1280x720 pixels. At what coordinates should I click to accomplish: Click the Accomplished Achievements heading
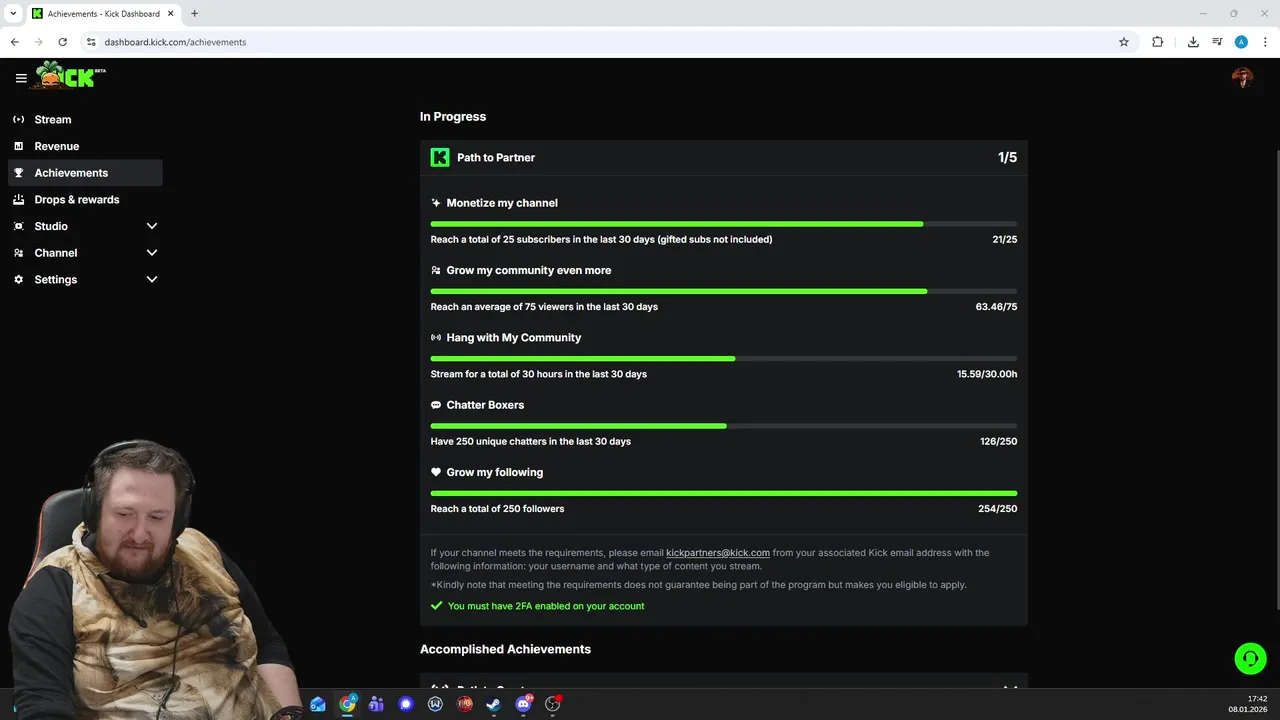tap(505, 649)
